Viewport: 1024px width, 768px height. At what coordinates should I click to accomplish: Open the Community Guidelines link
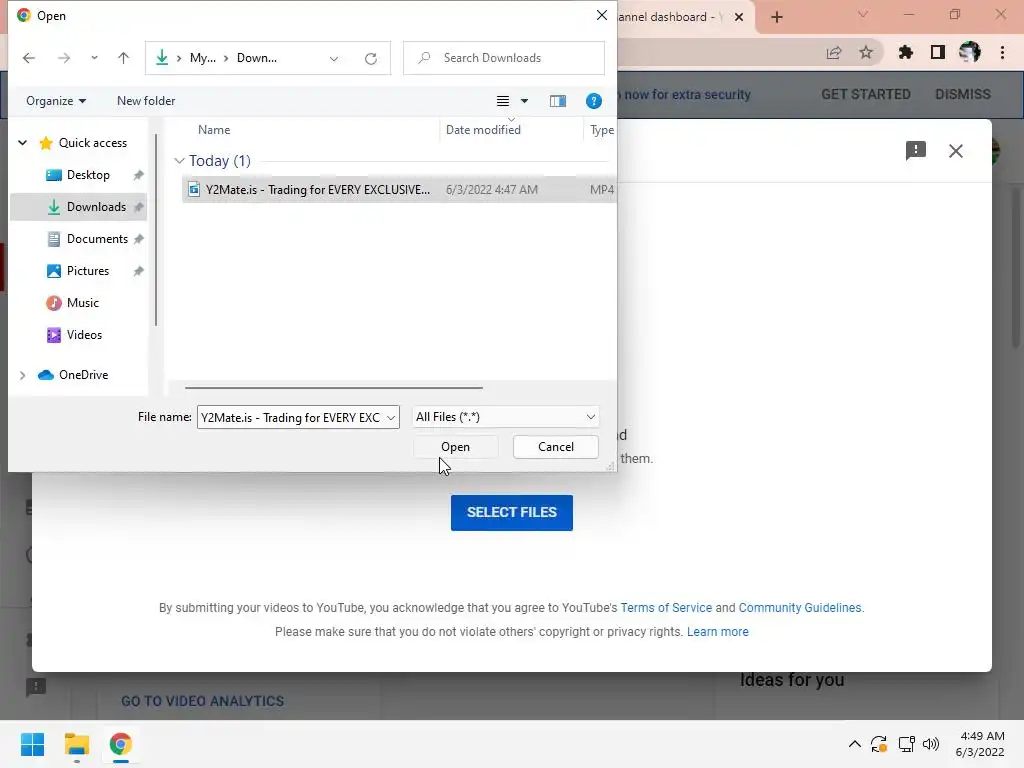click(x=800, y=607)
